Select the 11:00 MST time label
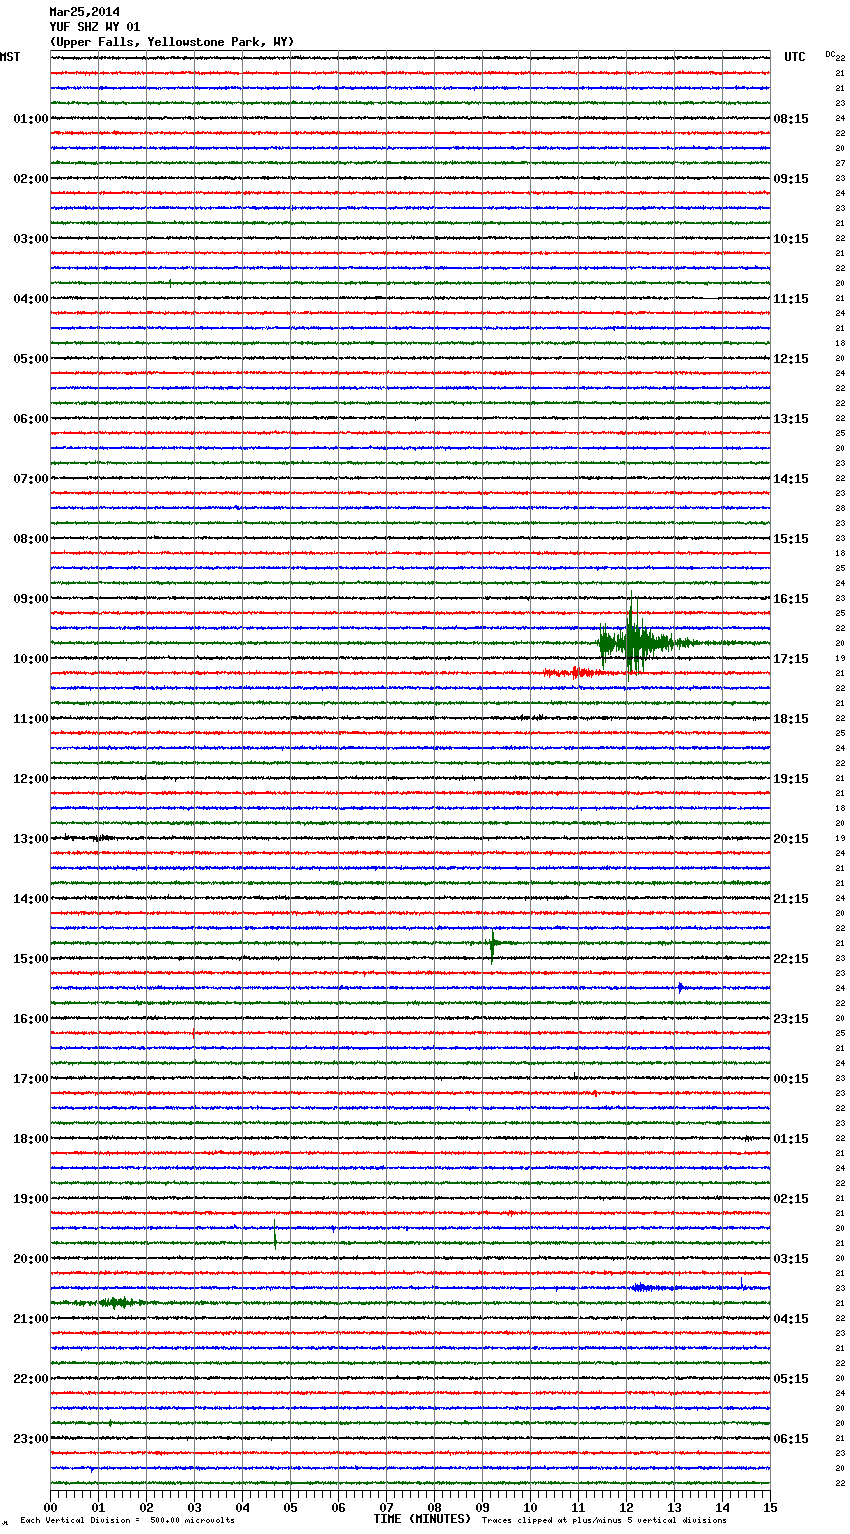850x1534 pixels. 31,719
